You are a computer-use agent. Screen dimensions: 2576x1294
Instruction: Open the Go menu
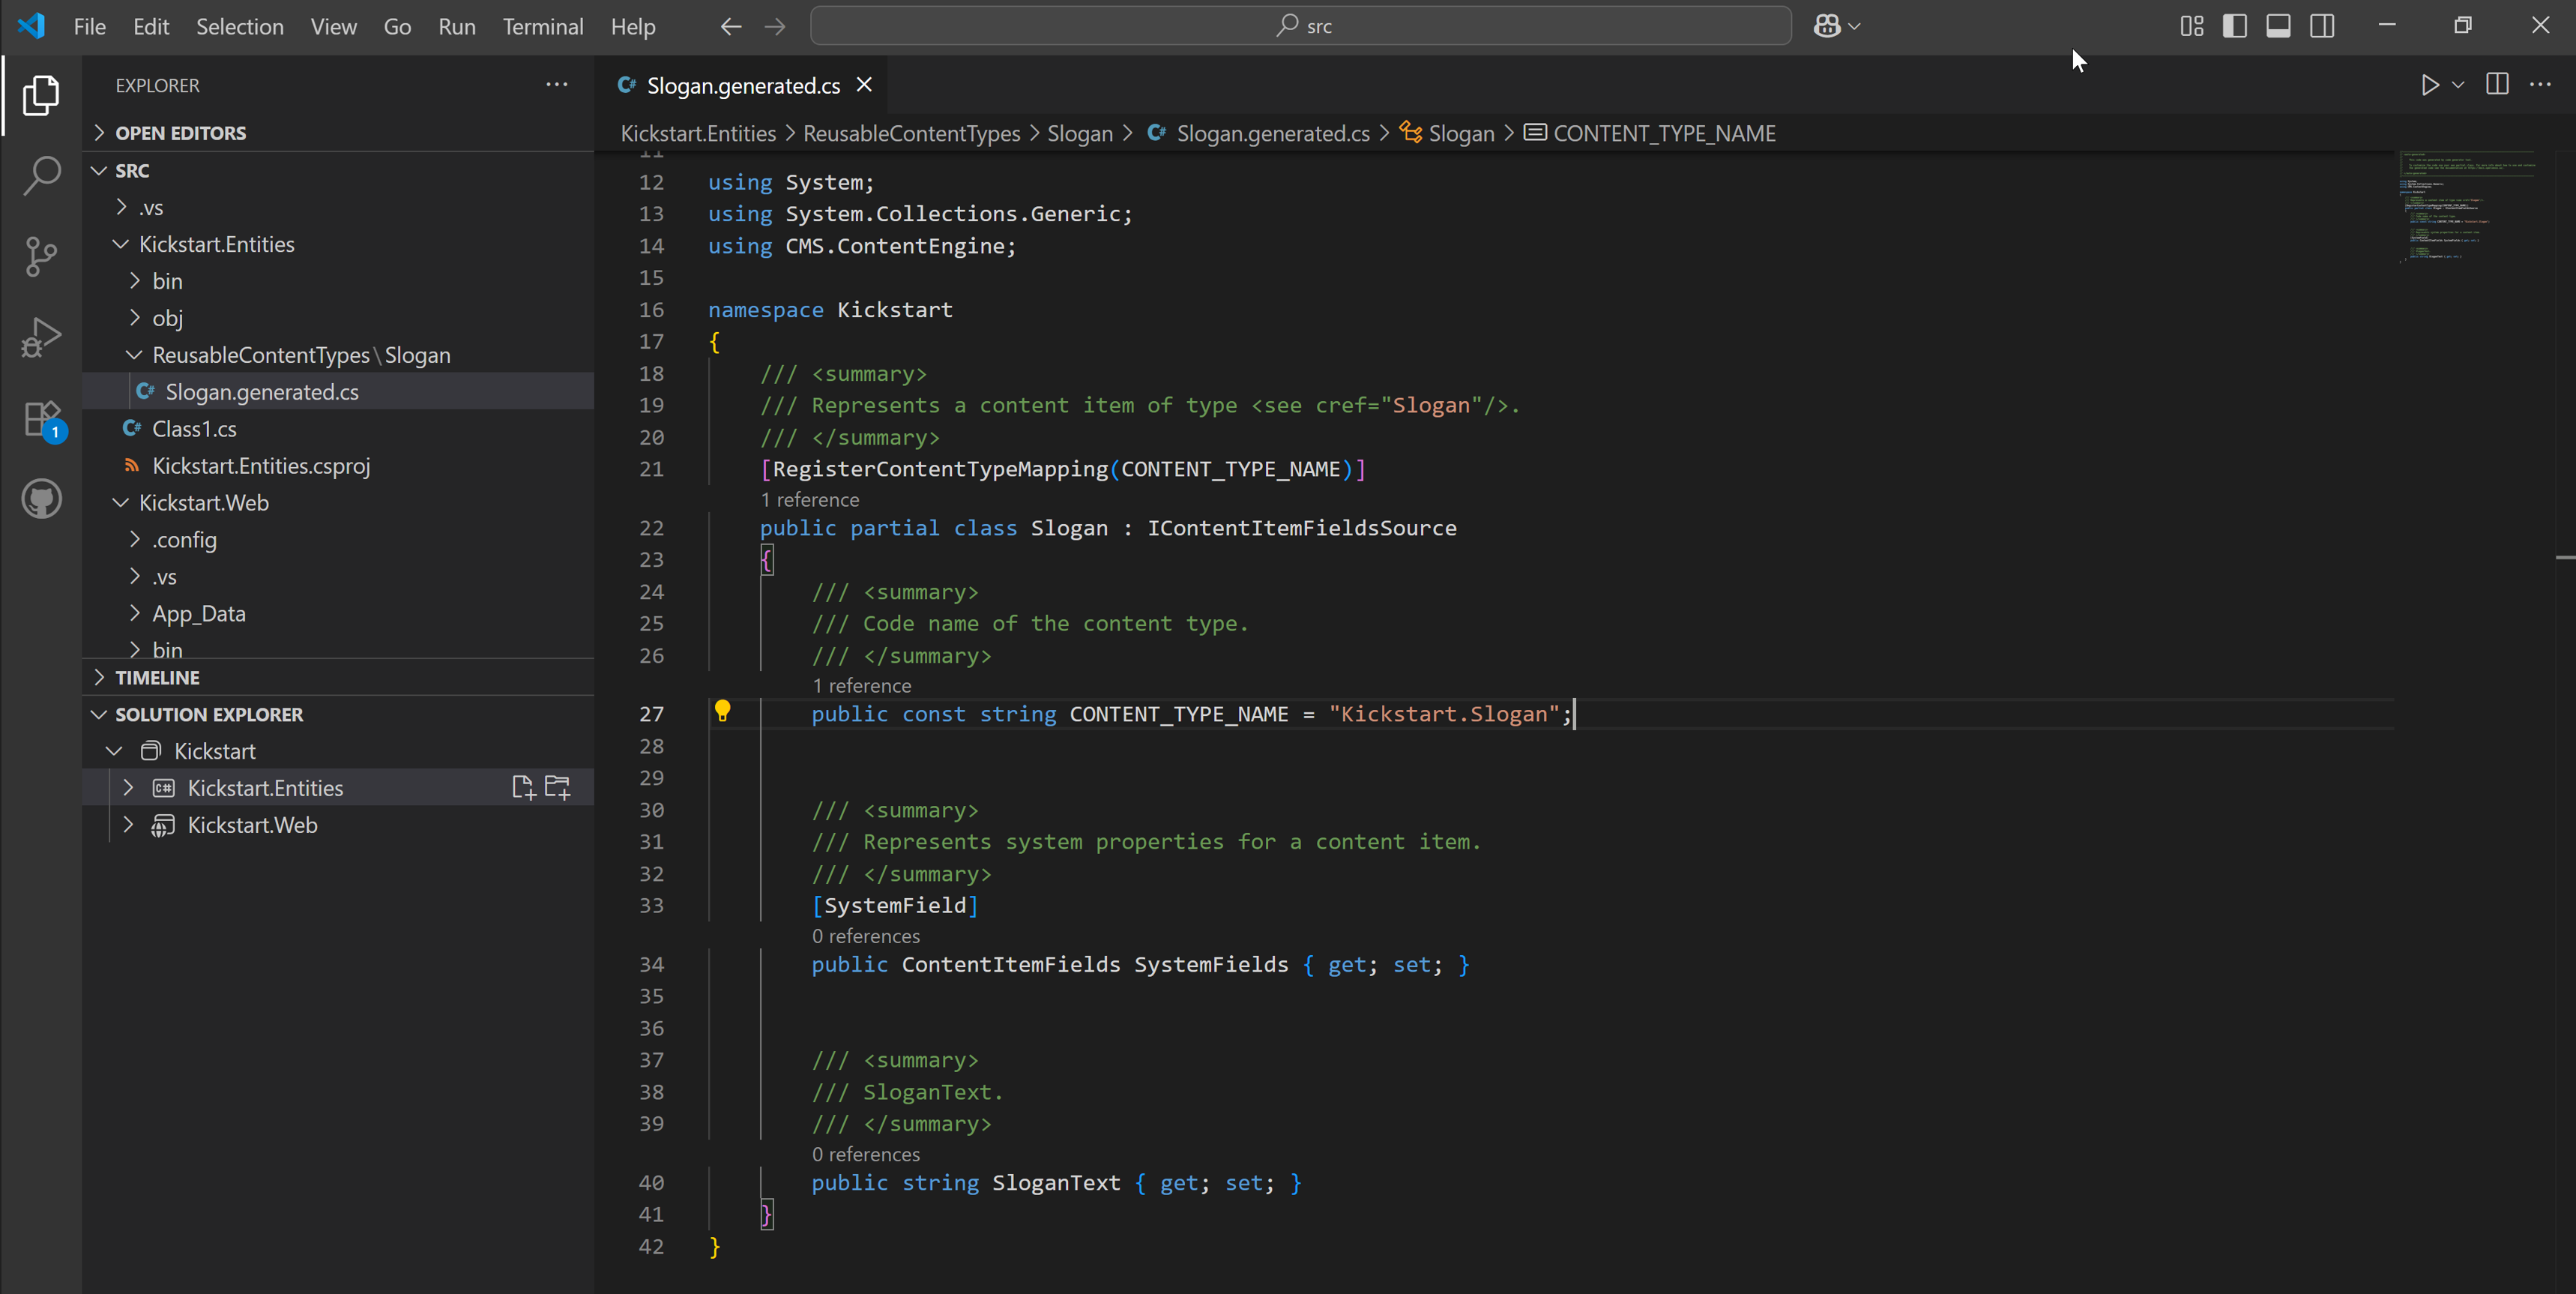click(397, 27)
